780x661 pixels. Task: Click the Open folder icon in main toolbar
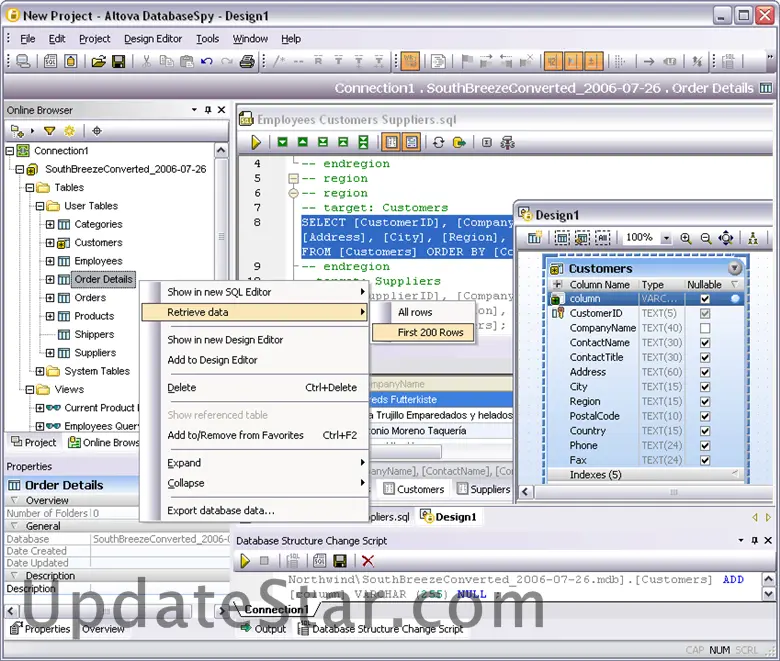pyautogui.click(x=98, y=61)
